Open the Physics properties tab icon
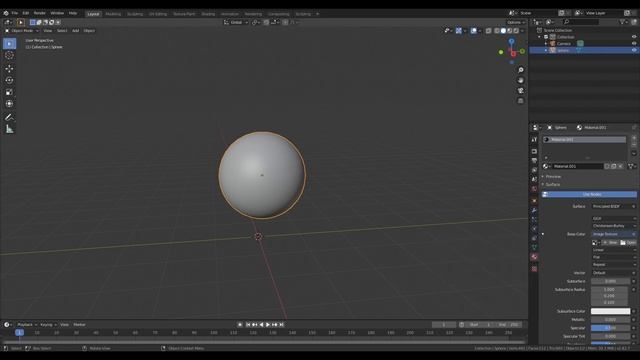640x360 pixels. pos(534,229)
